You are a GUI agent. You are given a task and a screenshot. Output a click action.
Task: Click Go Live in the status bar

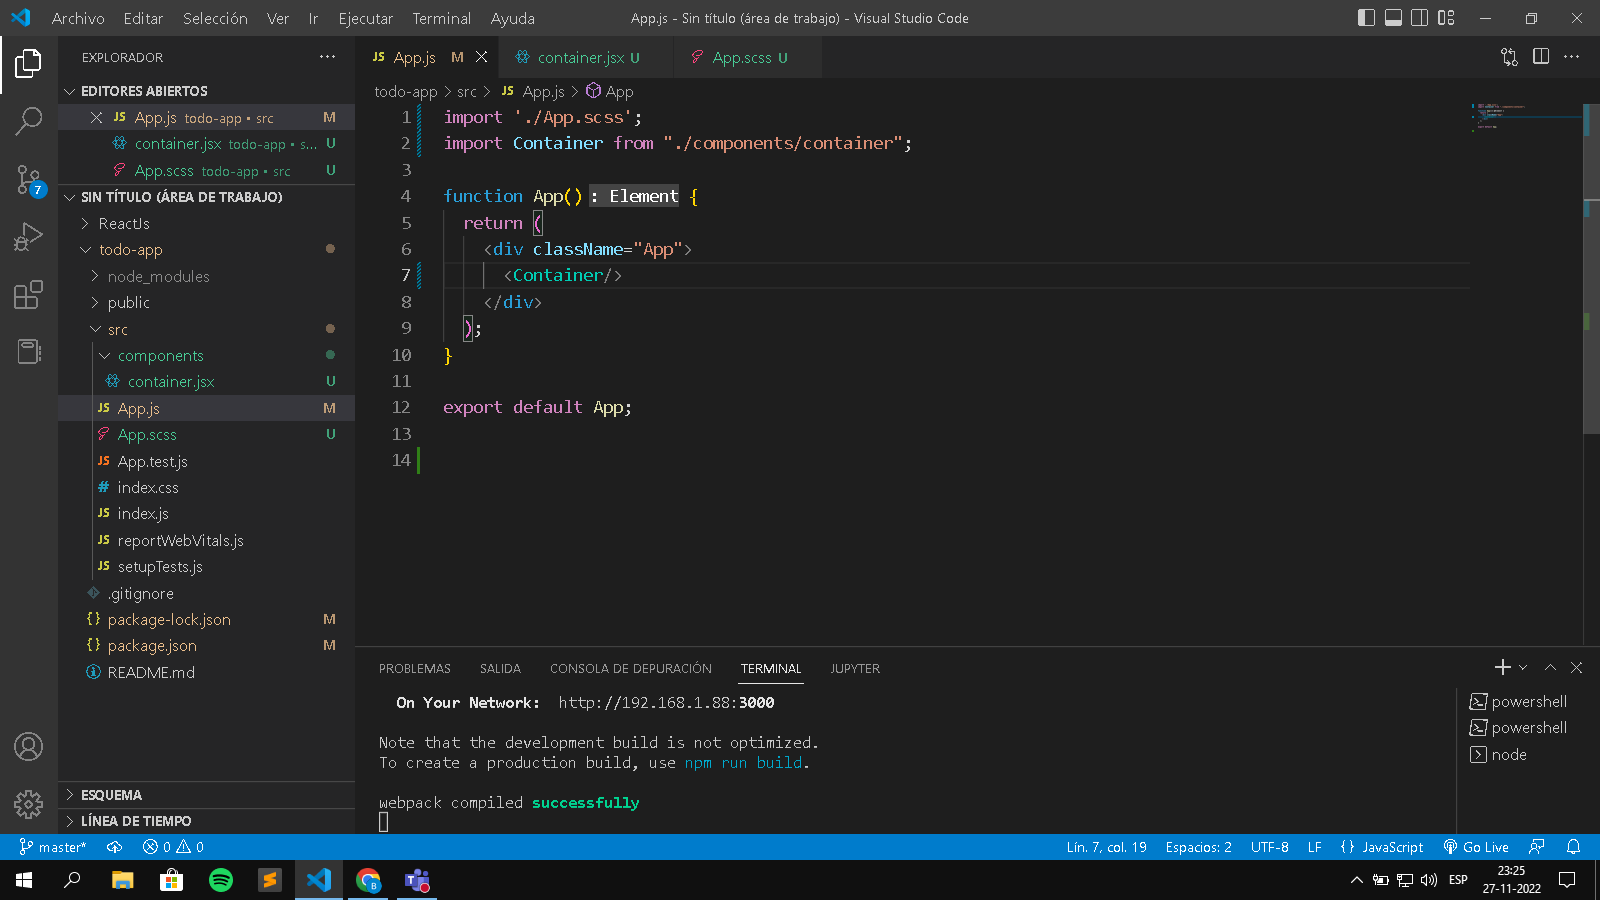pyautogui.click(x=1476, y=847)
